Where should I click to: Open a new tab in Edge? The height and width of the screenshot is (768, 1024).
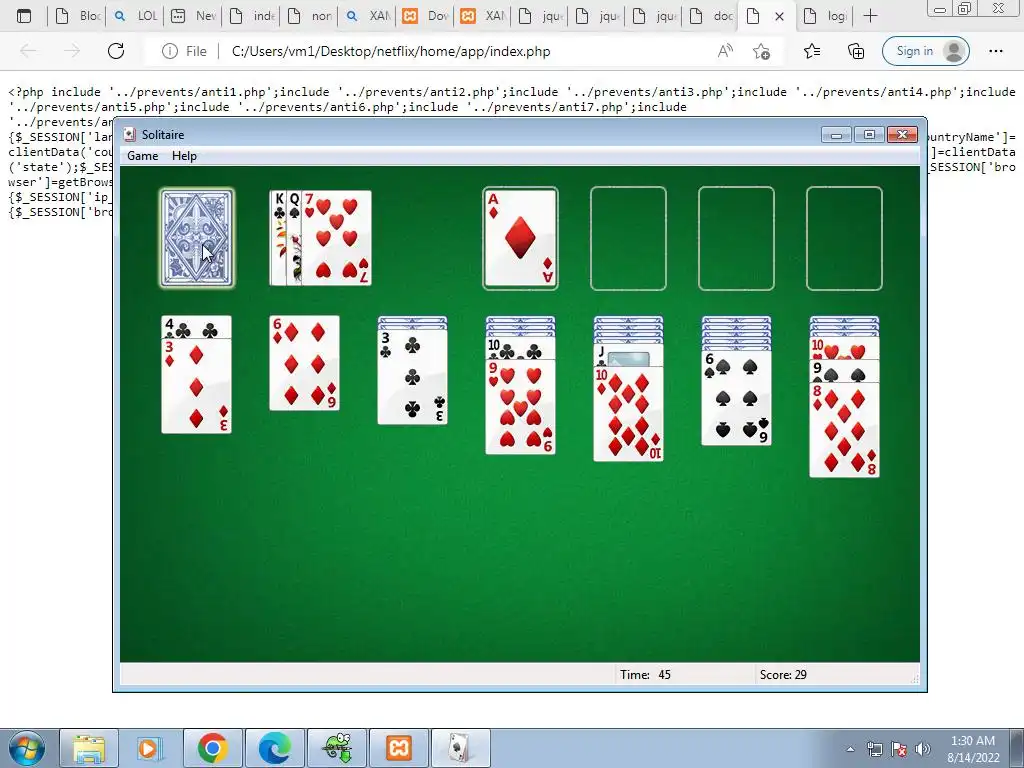tap(870, 16)
